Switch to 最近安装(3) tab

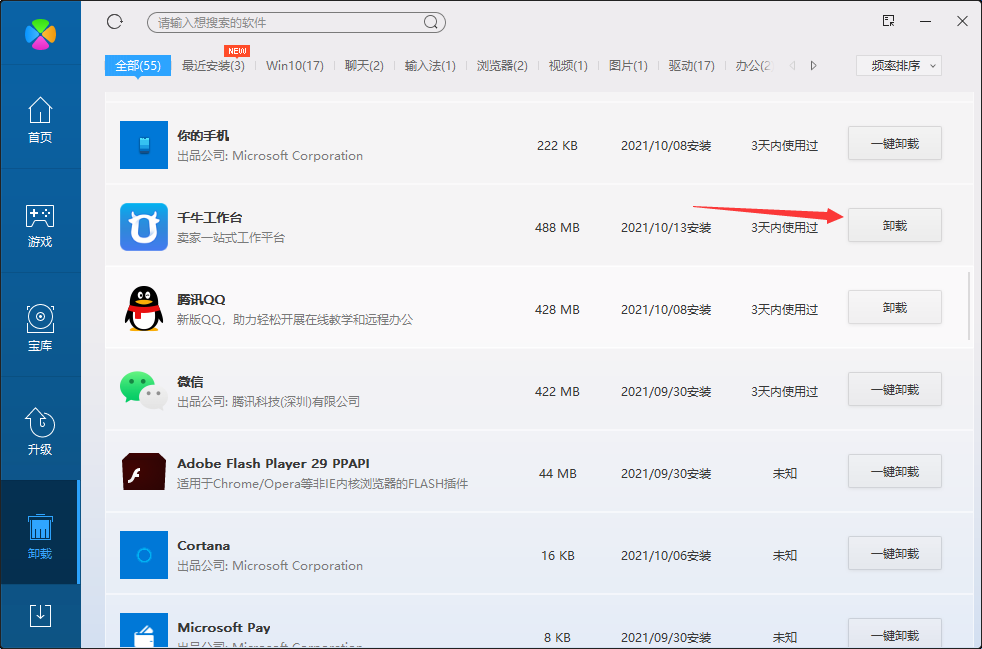tap(213, 66)
